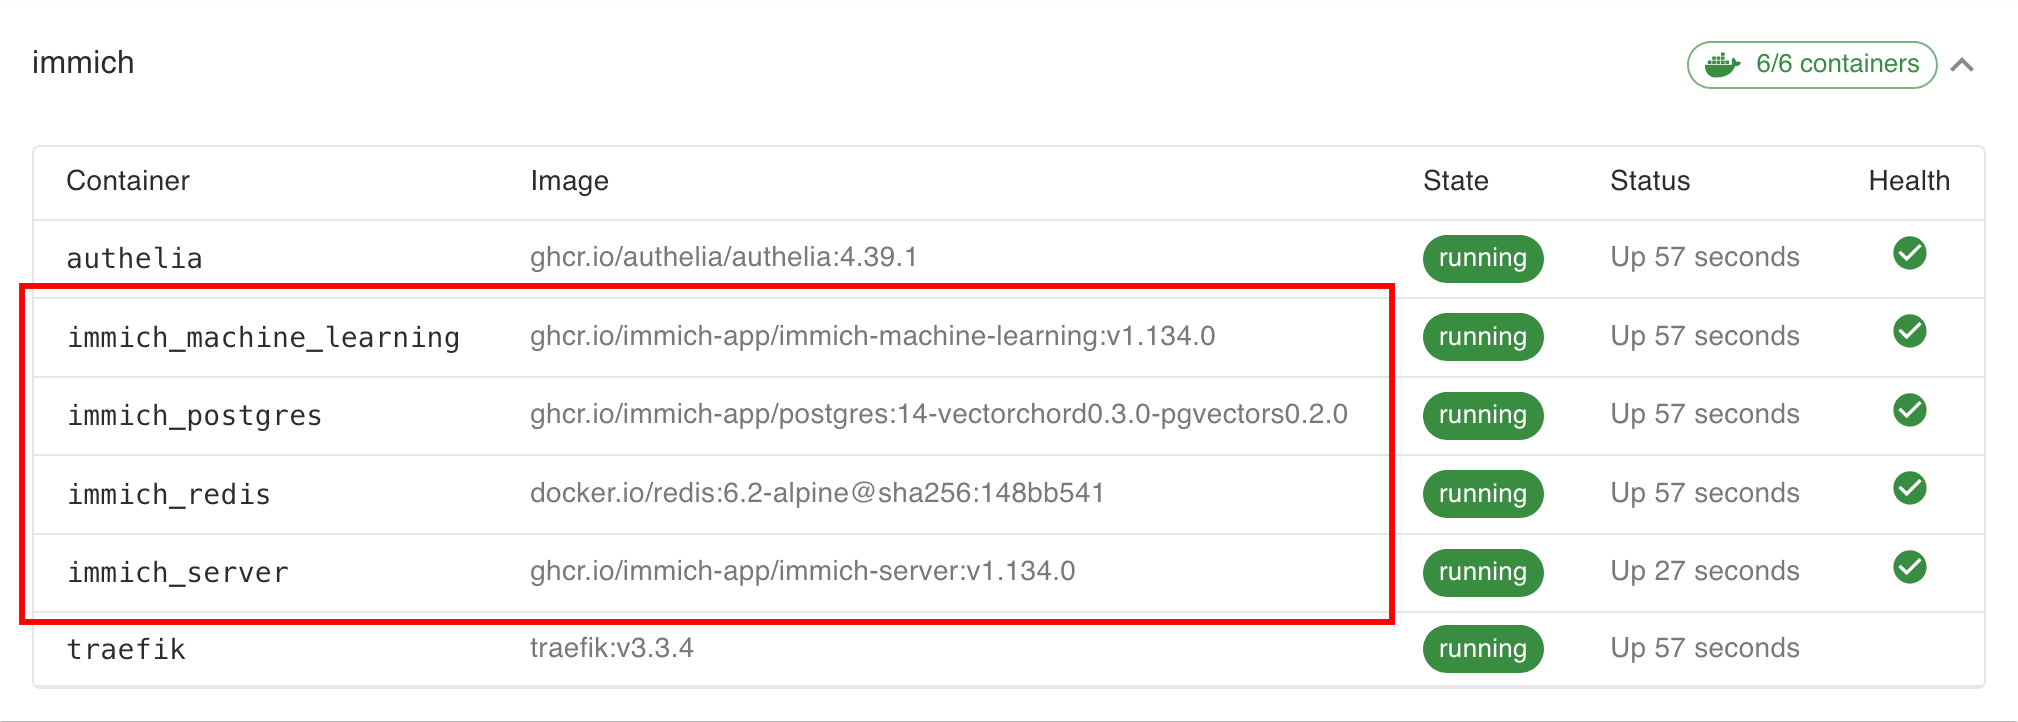The height and width of the screenshot is (722, 2018).
Task: Click the running badge for immich_server
Action: tap(1483, 572)
